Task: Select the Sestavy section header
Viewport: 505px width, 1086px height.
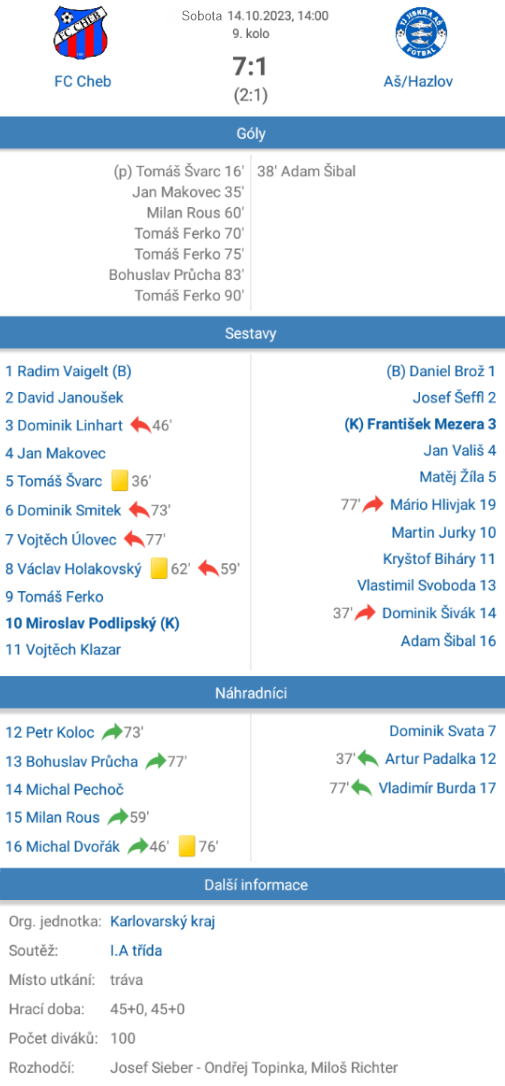Action: pos(252,333)
